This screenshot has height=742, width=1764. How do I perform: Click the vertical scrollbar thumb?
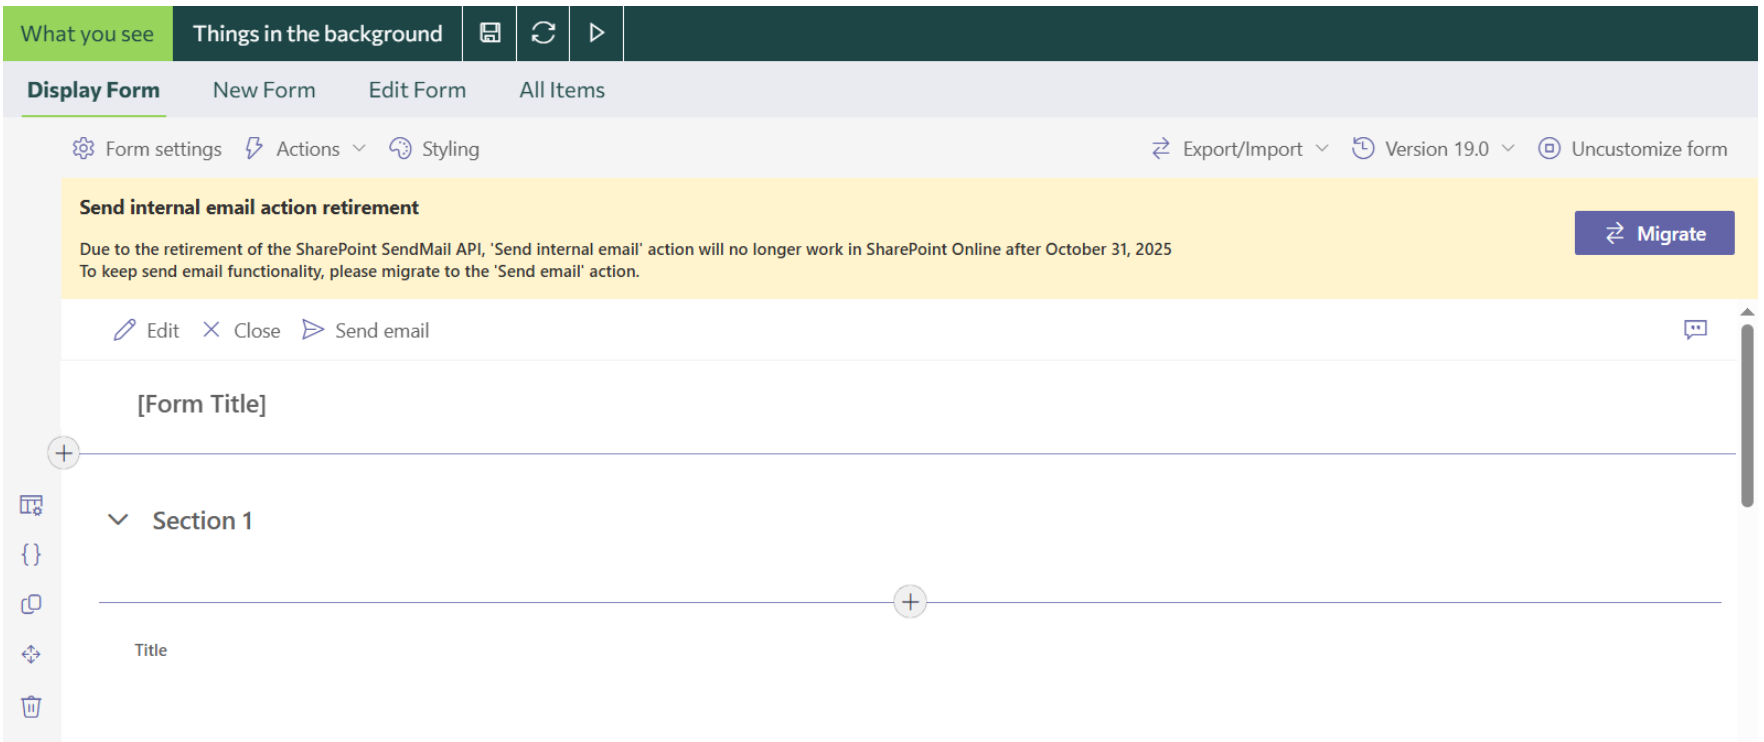point(1747,415)
